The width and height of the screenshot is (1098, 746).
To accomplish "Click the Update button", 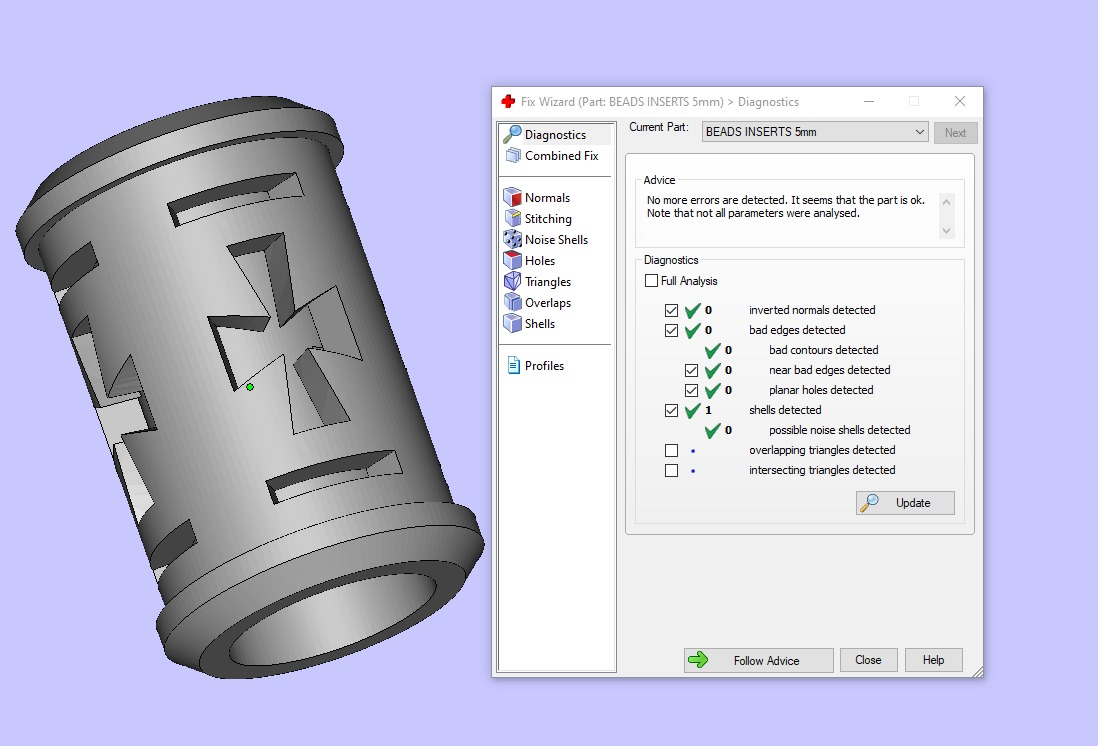I will pyautogui.click(x=905, y=503).
